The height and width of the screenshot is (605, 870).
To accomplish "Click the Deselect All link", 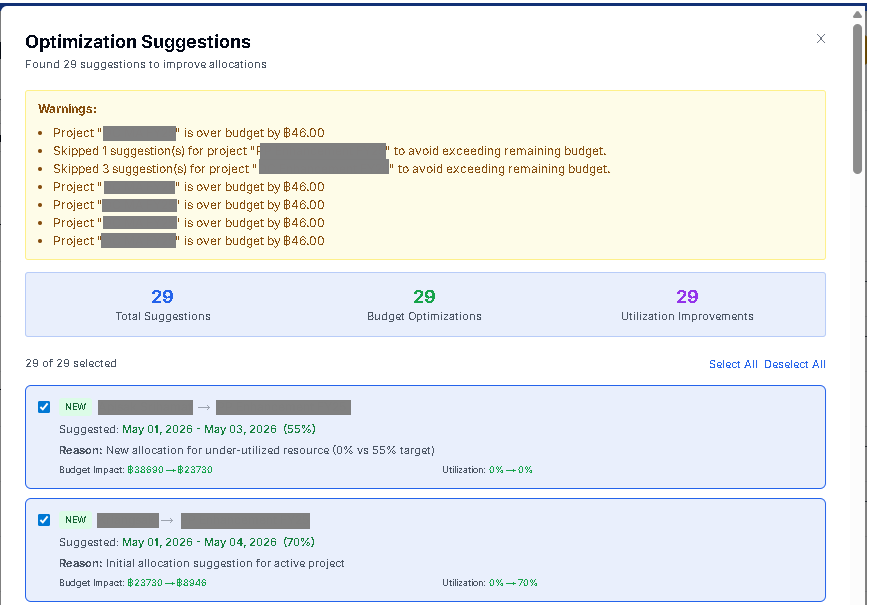I will 795,364.
